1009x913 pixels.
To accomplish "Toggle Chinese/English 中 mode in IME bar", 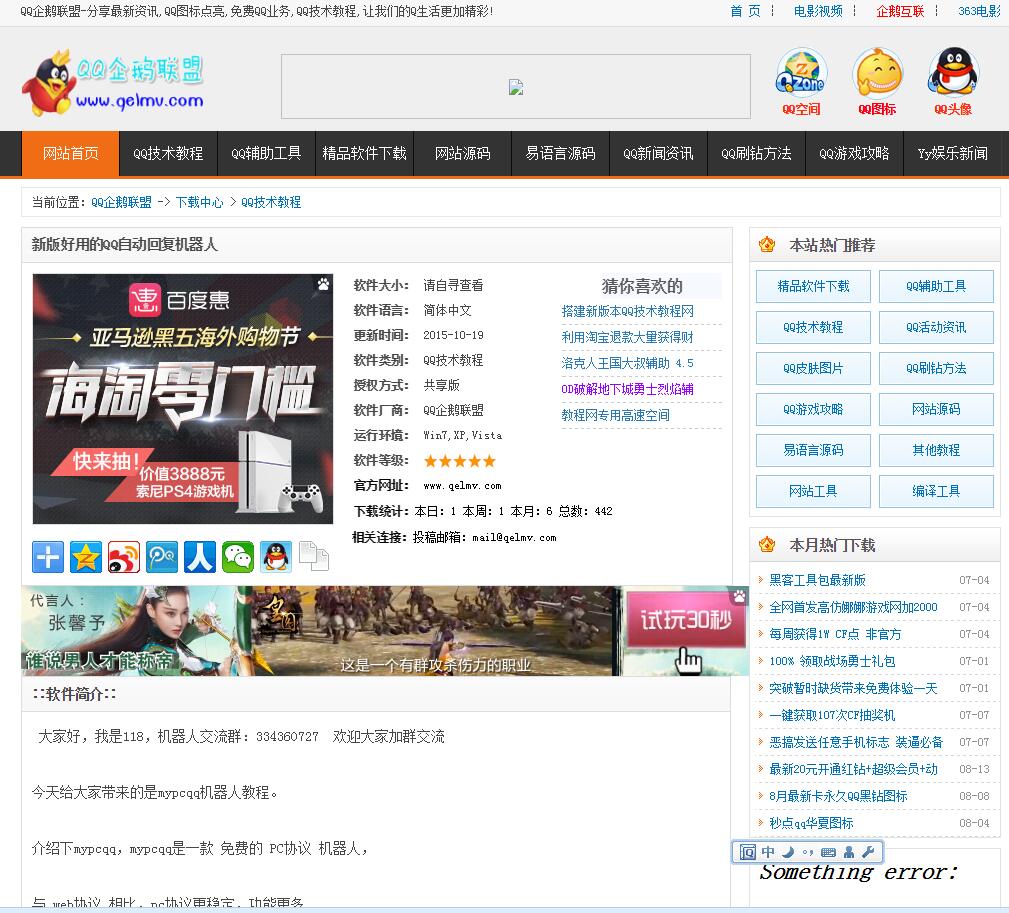I will pyautogui.click(x=768, y=852).
